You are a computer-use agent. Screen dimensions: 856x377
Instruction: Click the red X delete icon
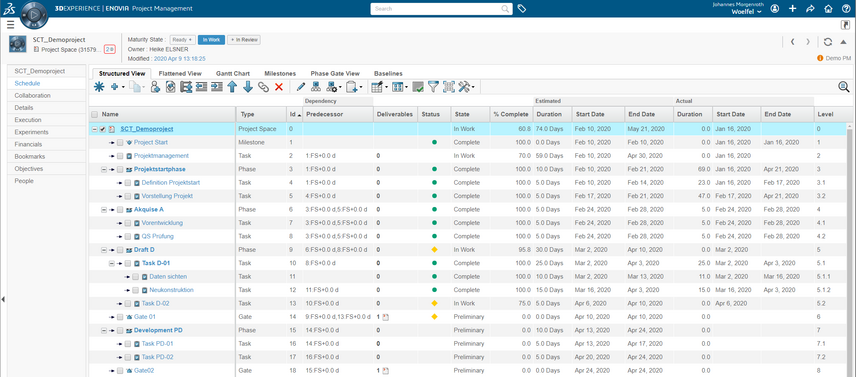[278, 87]
